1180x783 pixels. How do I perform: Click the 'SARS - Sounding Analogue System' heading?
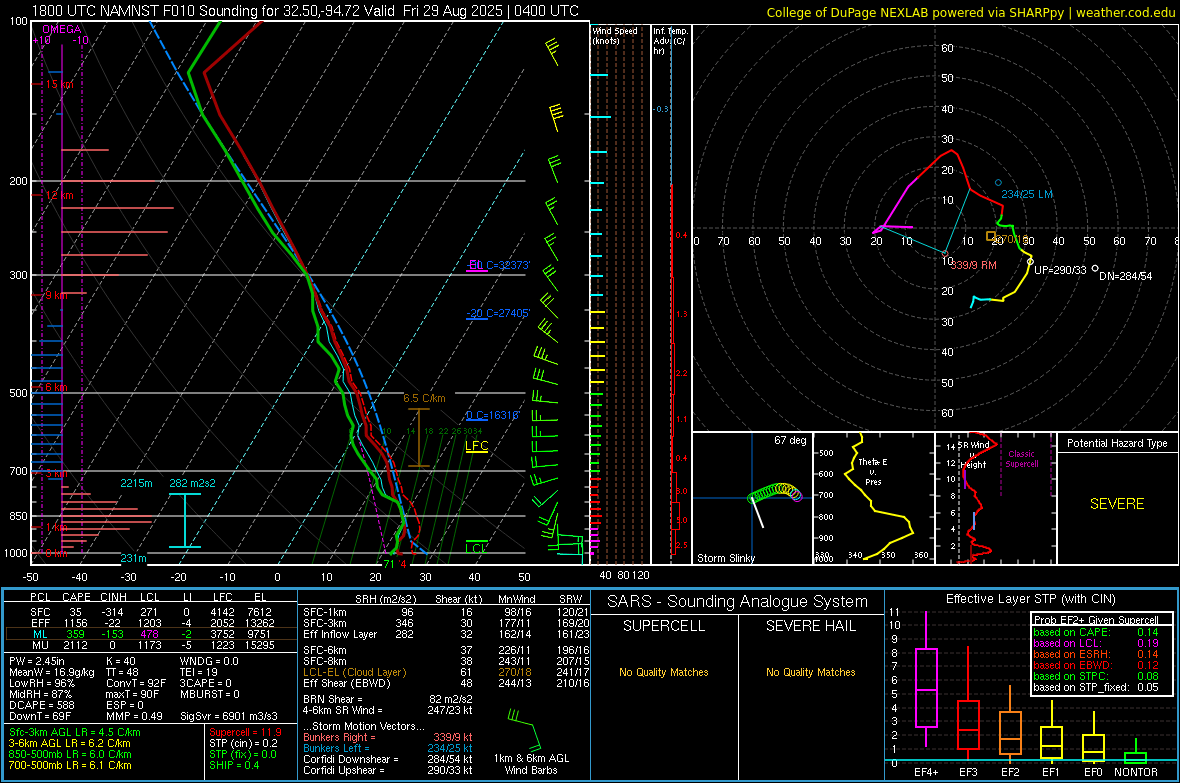click(x=738, y=602)
